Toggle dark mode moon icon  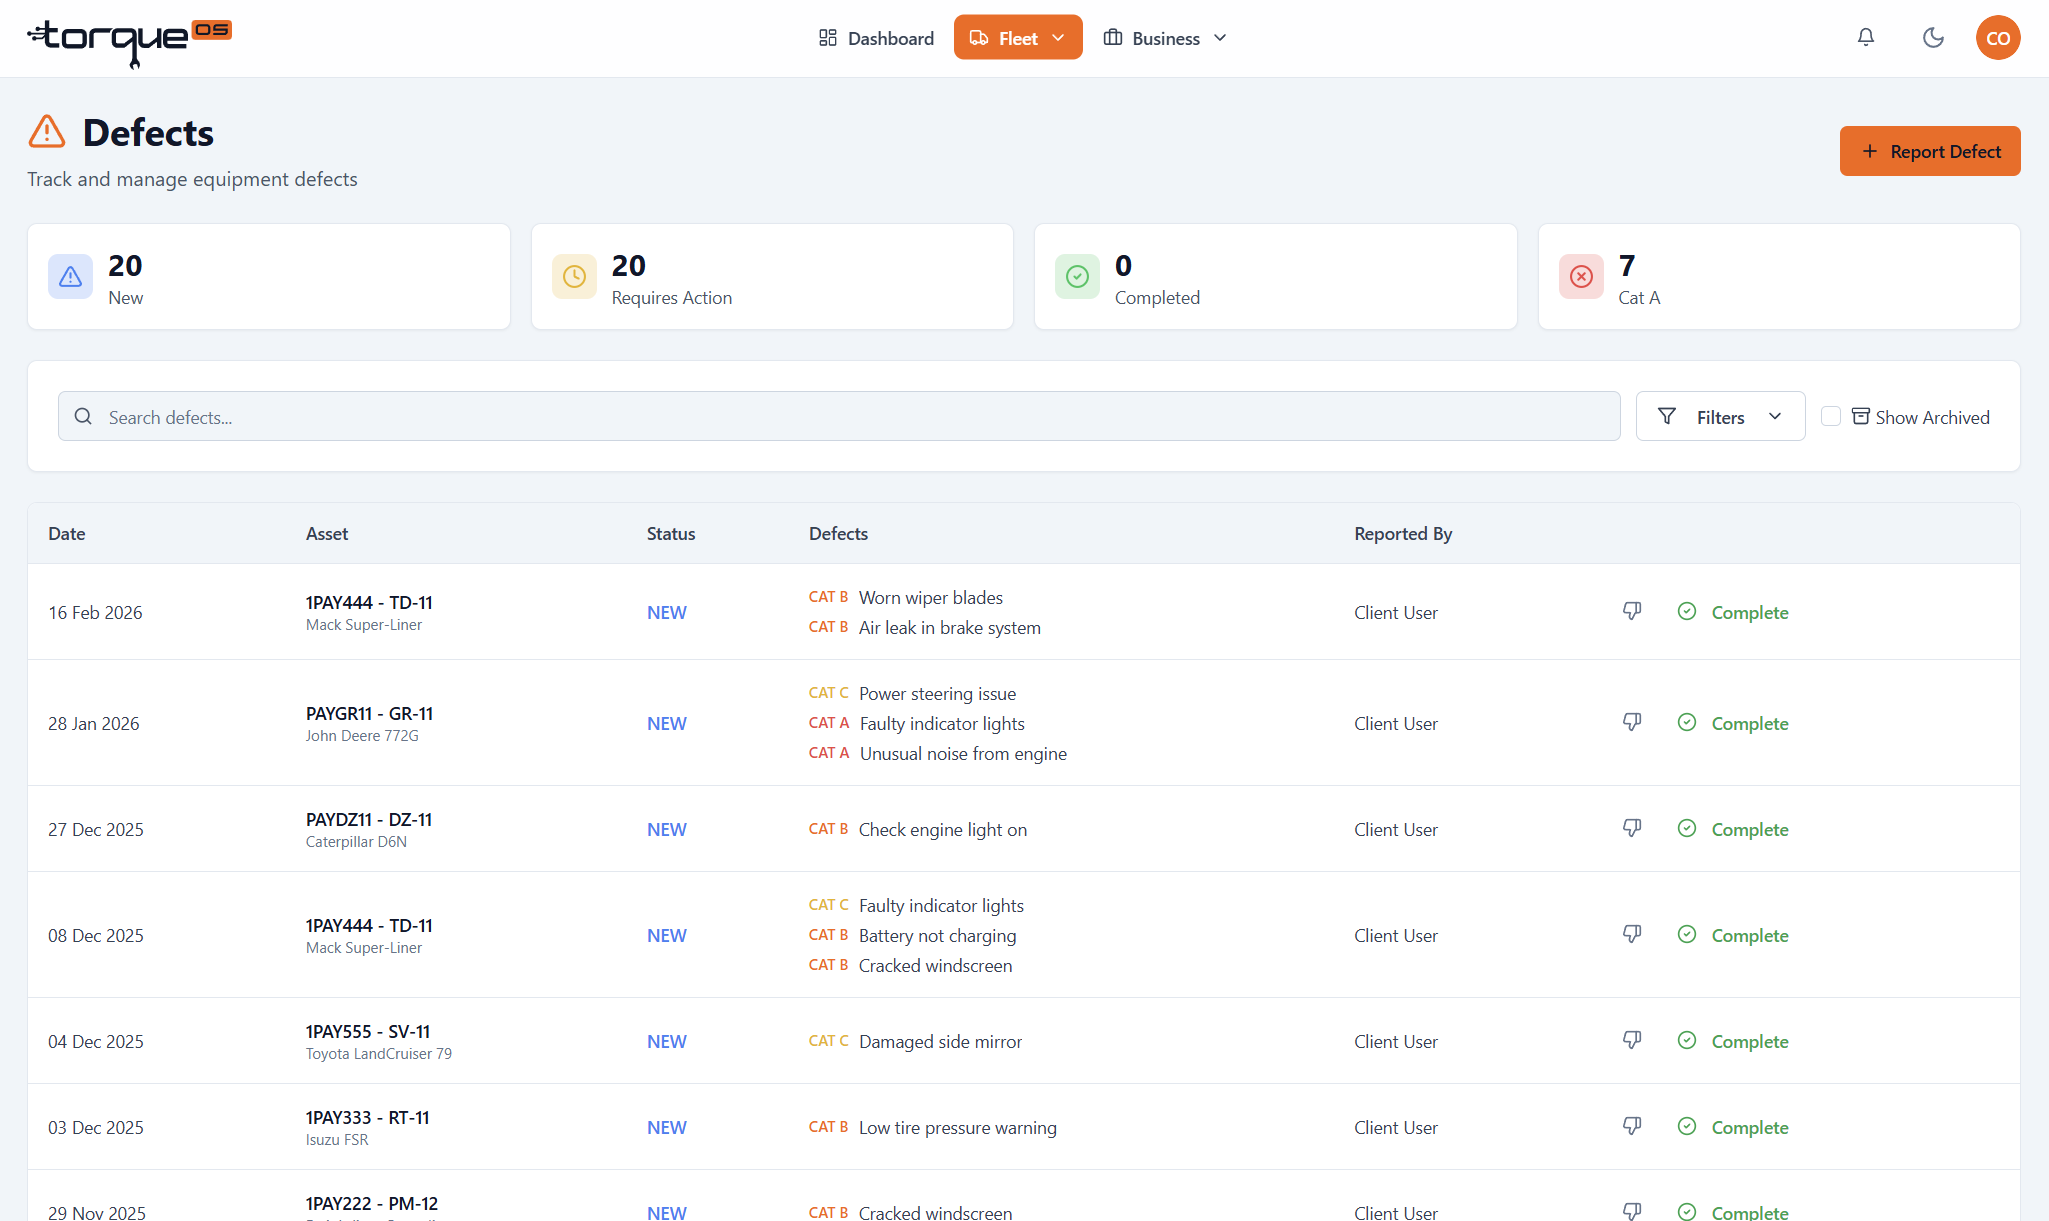click(x=1933, y=38)
